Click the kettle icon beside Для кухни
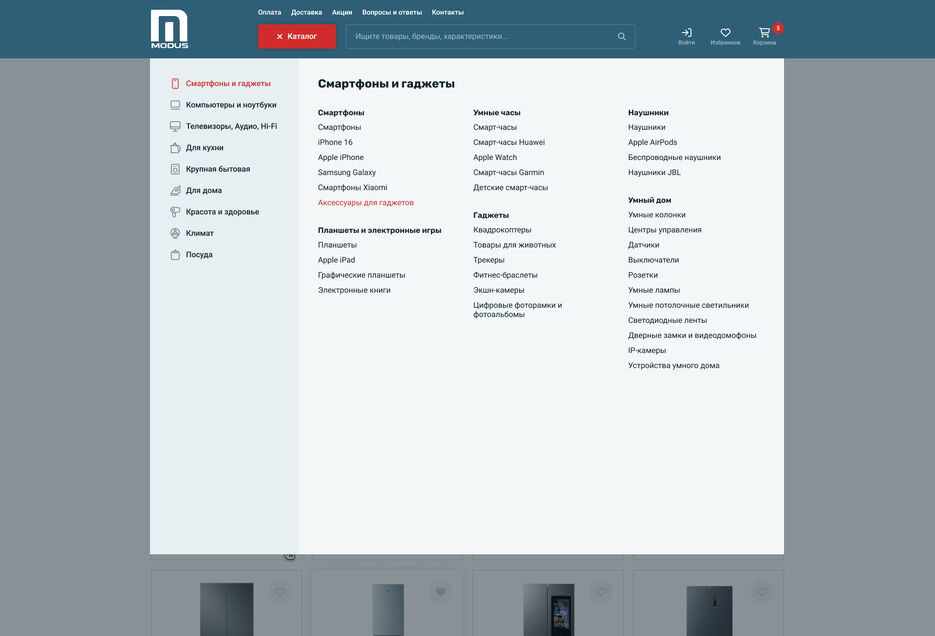935x636 pixels. 175,148
